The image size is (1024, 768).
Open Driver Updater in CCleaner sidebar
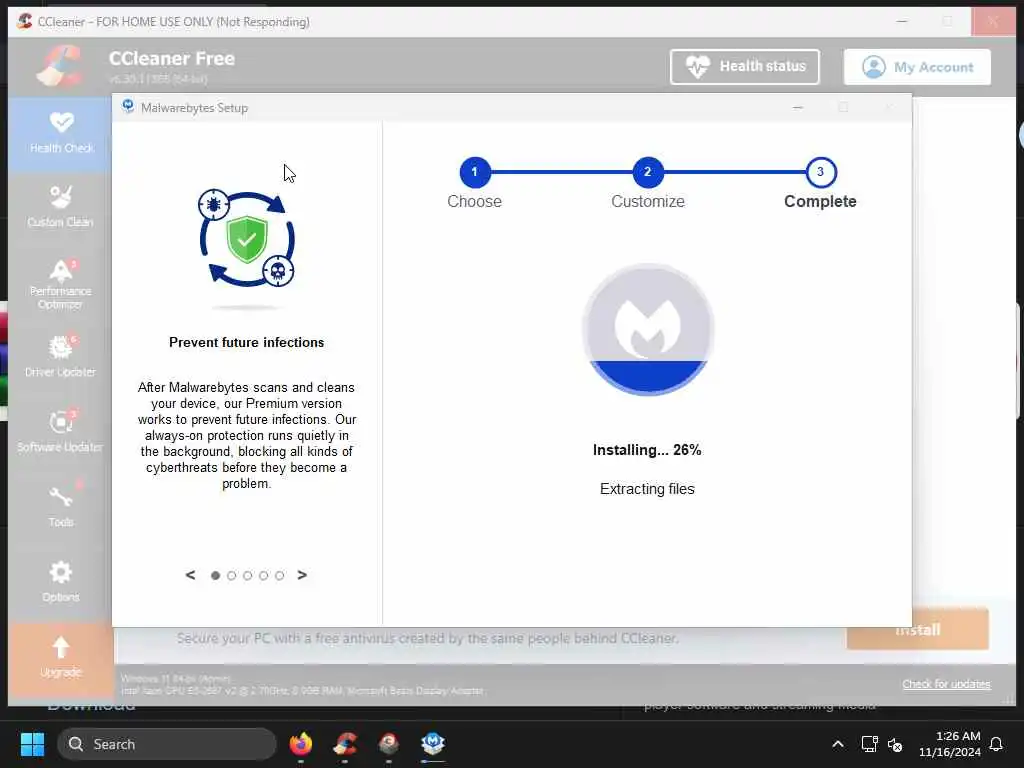61,357
